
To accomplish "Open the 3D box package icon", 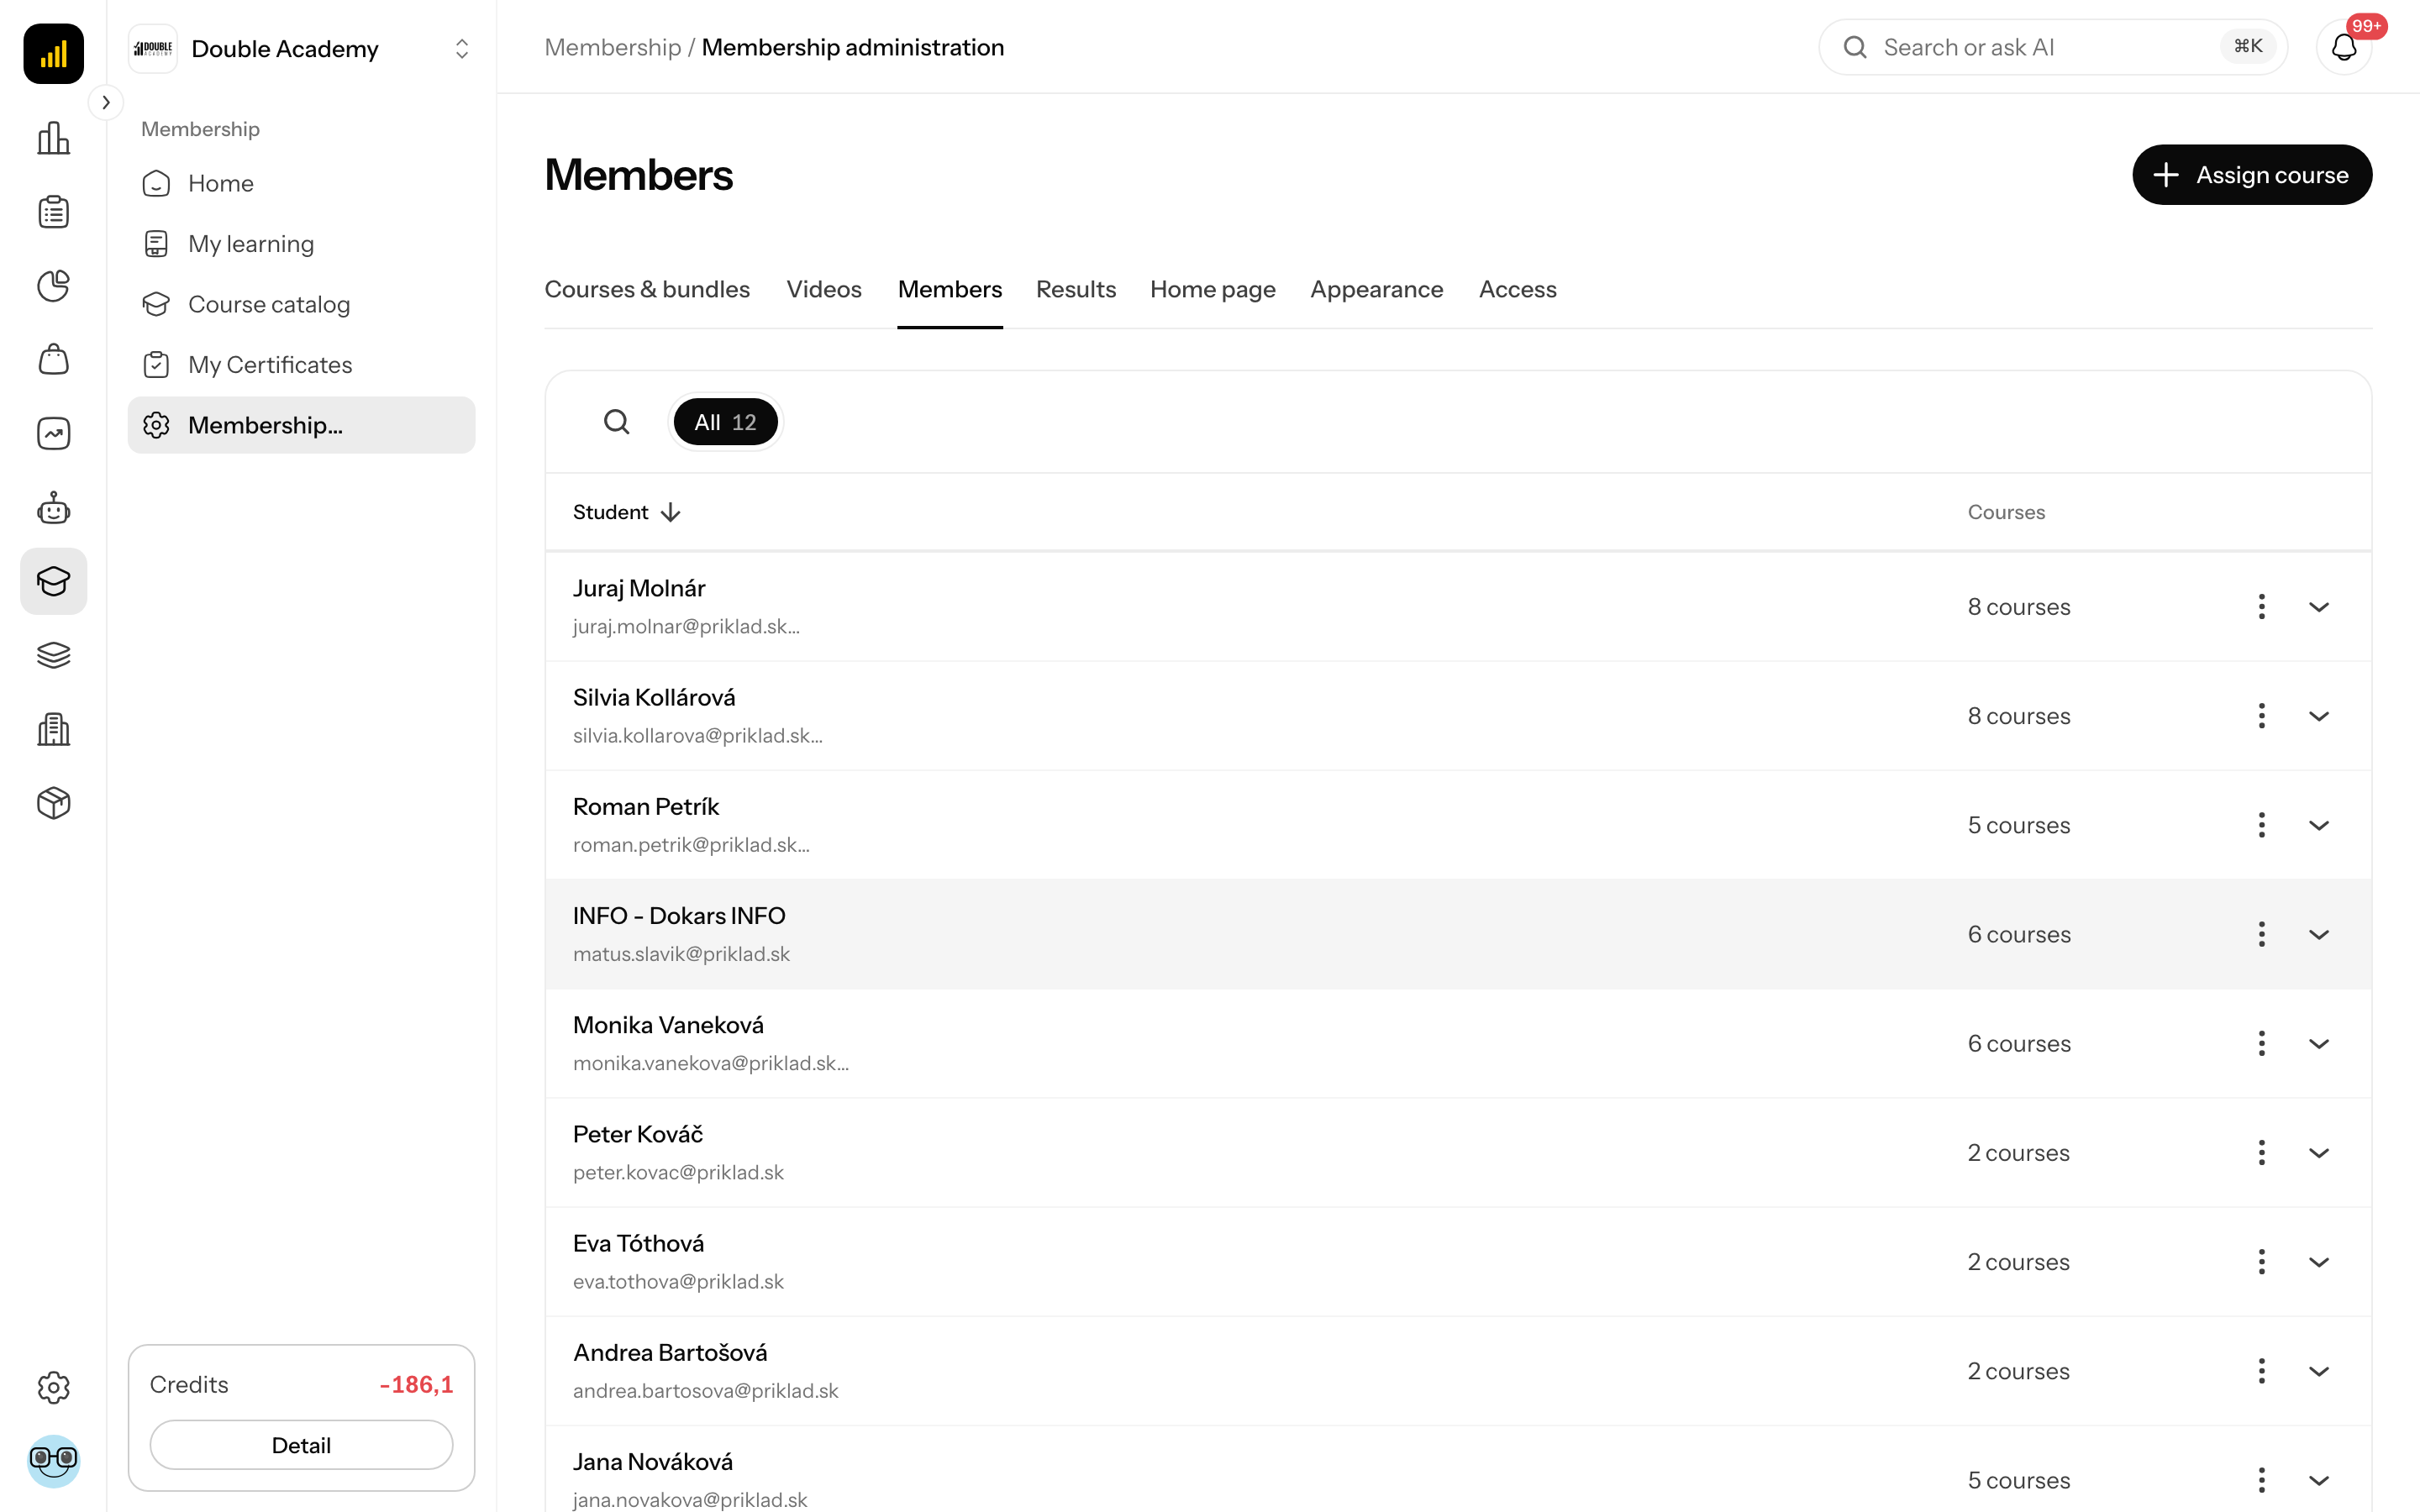I will [x=53, y=803].
